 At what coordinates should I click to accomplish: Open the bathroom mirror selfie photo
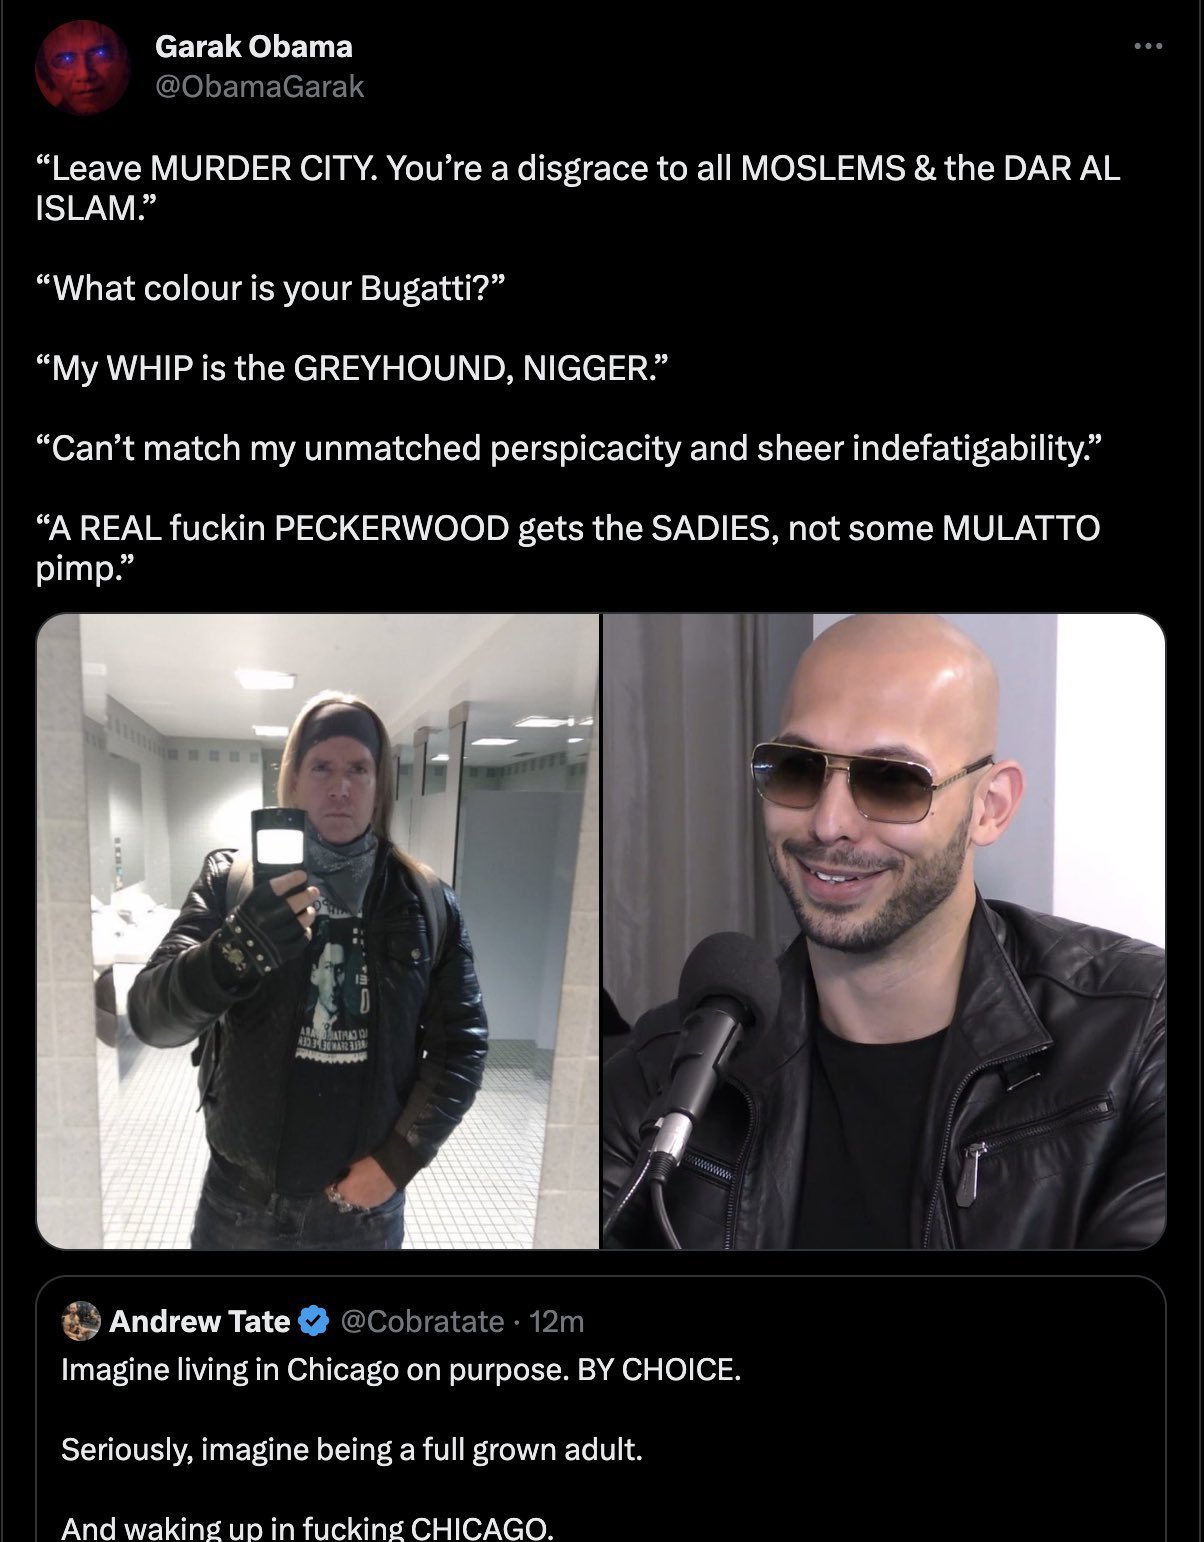click(318, 931)
